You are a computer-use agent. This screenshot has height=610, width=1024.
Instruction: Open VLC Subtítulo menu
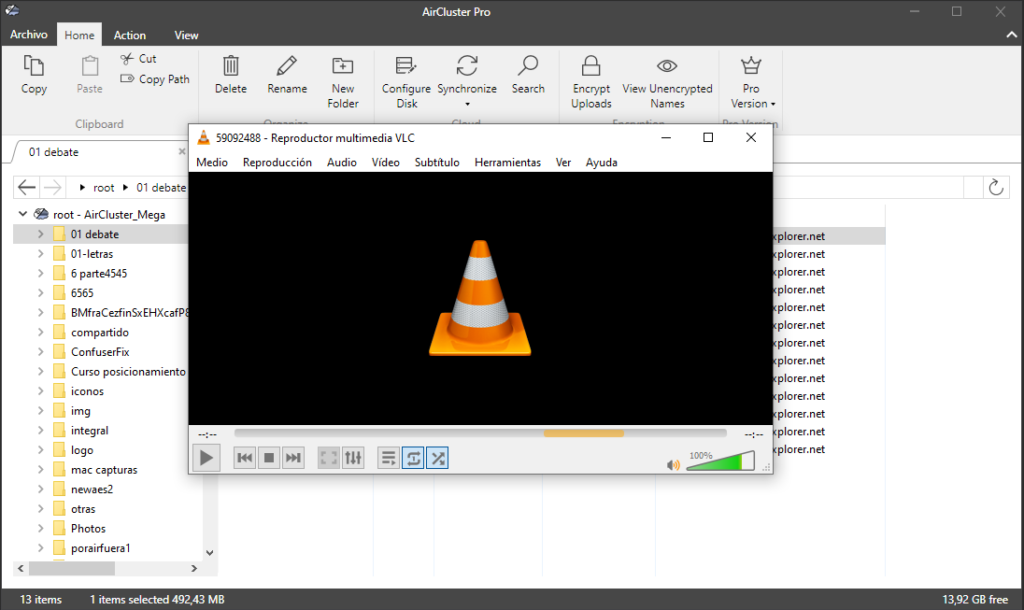pos(437,162)
